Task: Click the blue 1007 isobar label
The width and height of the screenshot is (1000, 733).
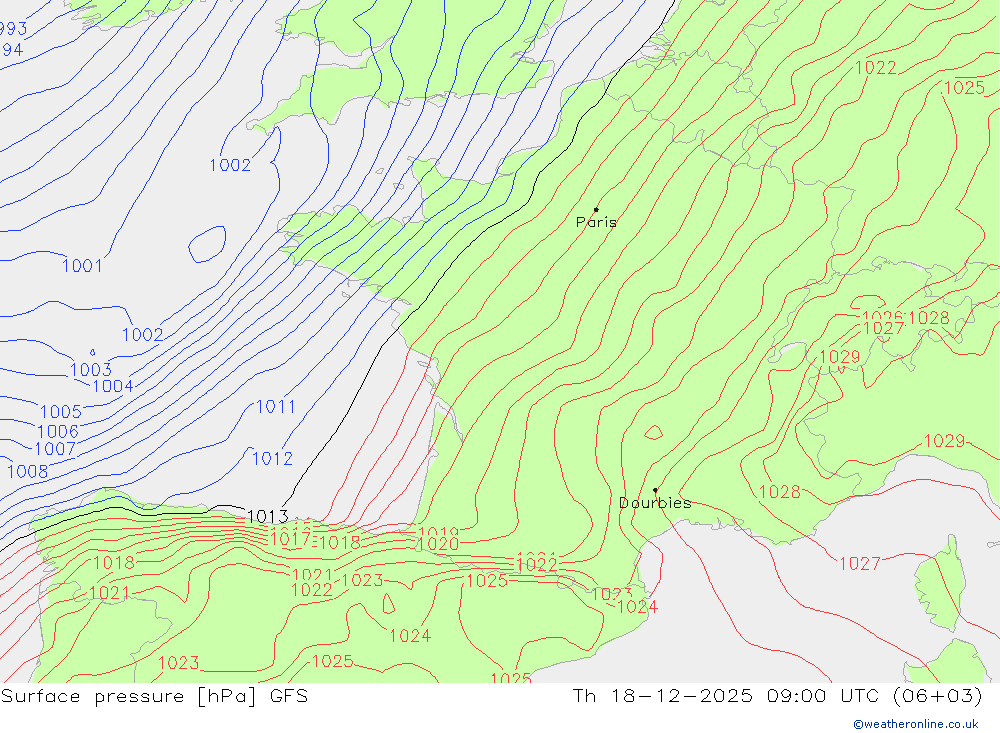Action: point(55,449)
